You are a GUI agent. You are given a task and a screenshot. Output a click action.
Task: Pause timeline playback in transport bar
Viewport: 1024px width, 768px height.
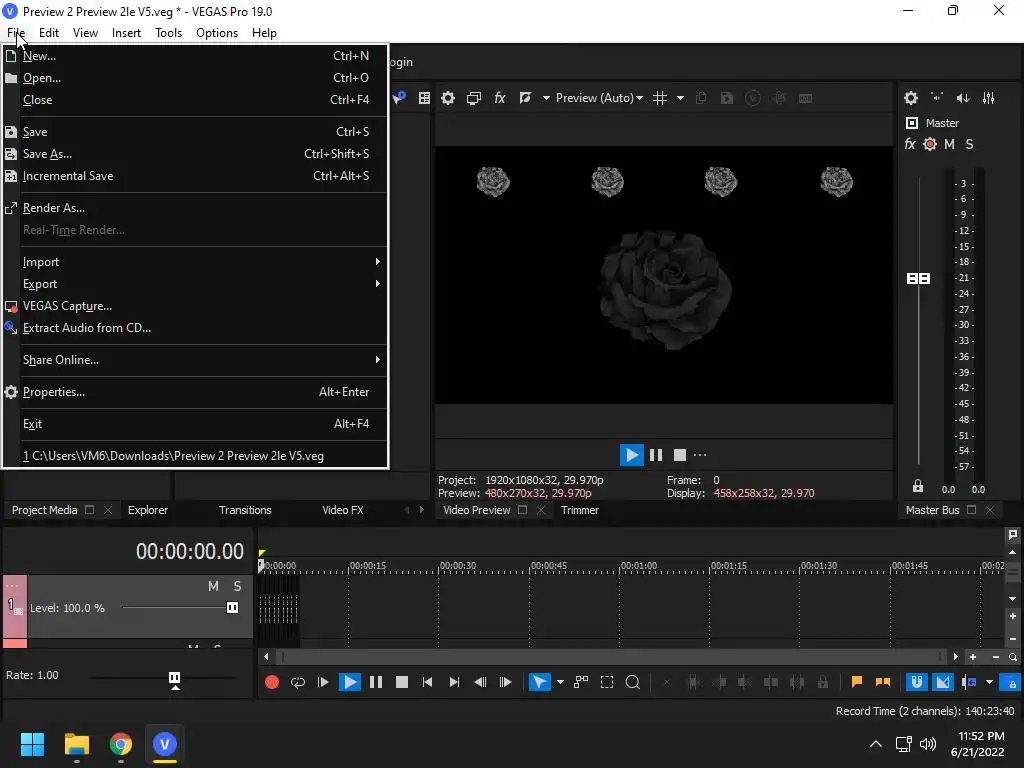coord(376,682)
